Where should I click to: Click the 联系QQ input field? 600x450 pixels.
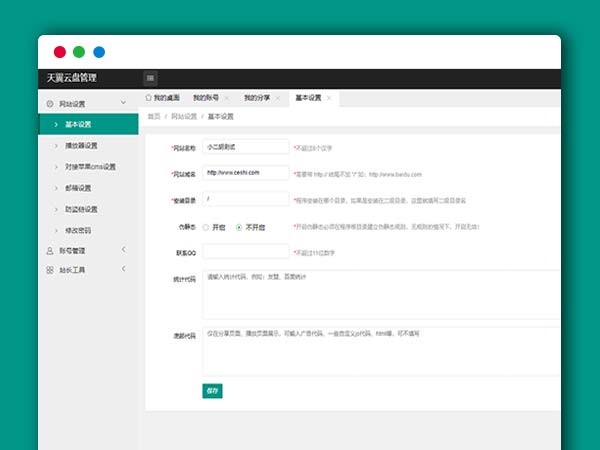[x=245, y=252]
